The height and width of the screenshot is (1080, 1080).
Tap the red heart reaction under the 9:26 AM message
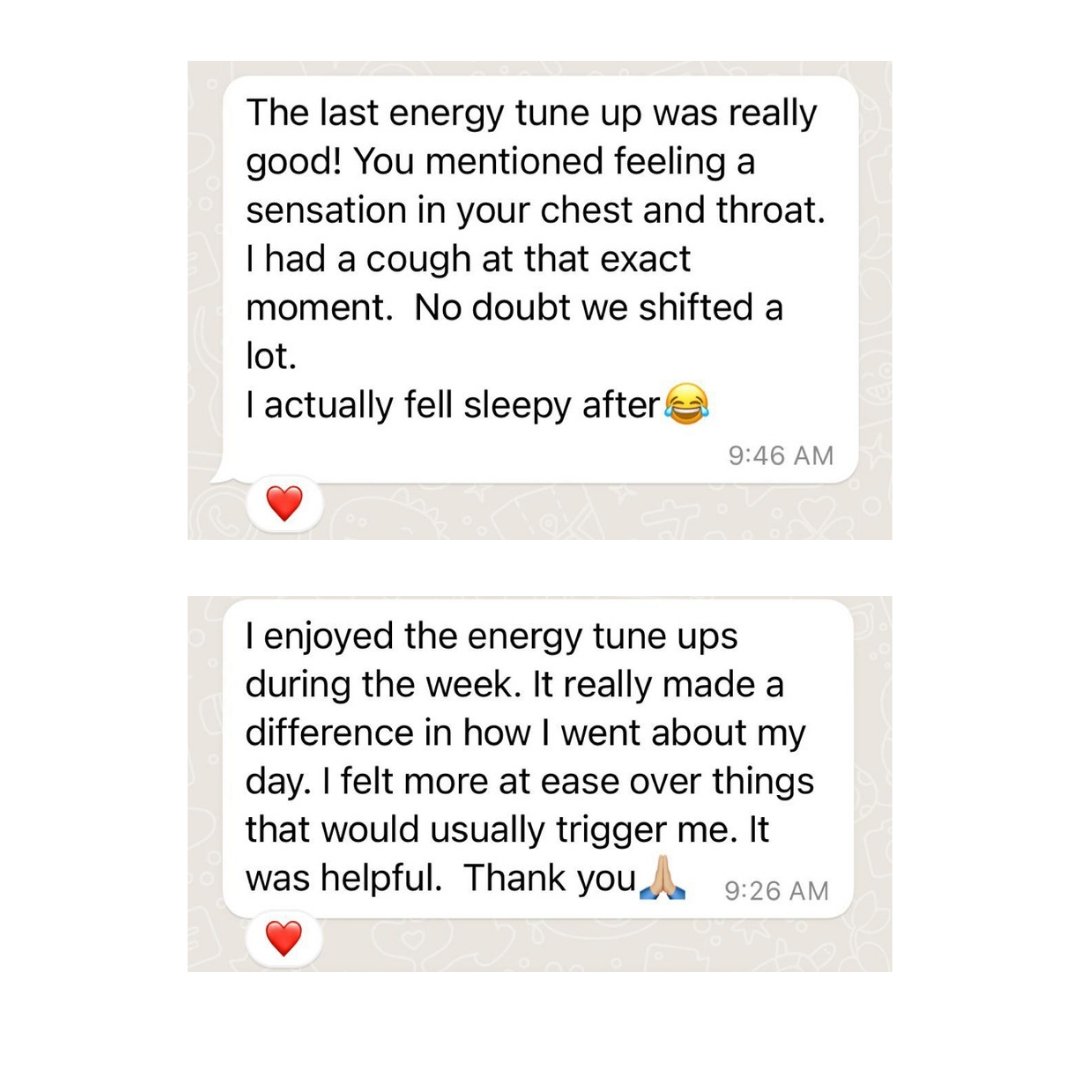tap(284, 938)
